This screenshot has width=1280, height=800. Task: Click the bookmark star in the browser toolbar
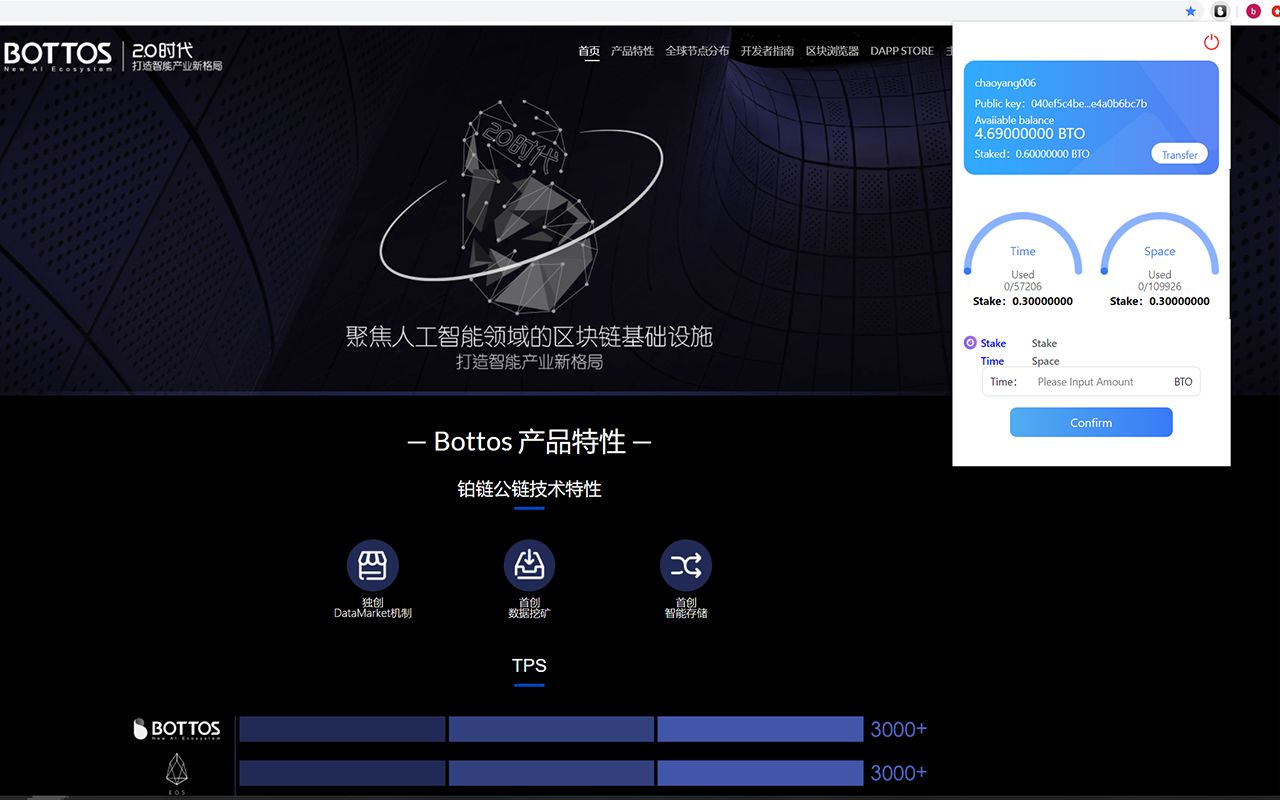[x=1190, y=11]
